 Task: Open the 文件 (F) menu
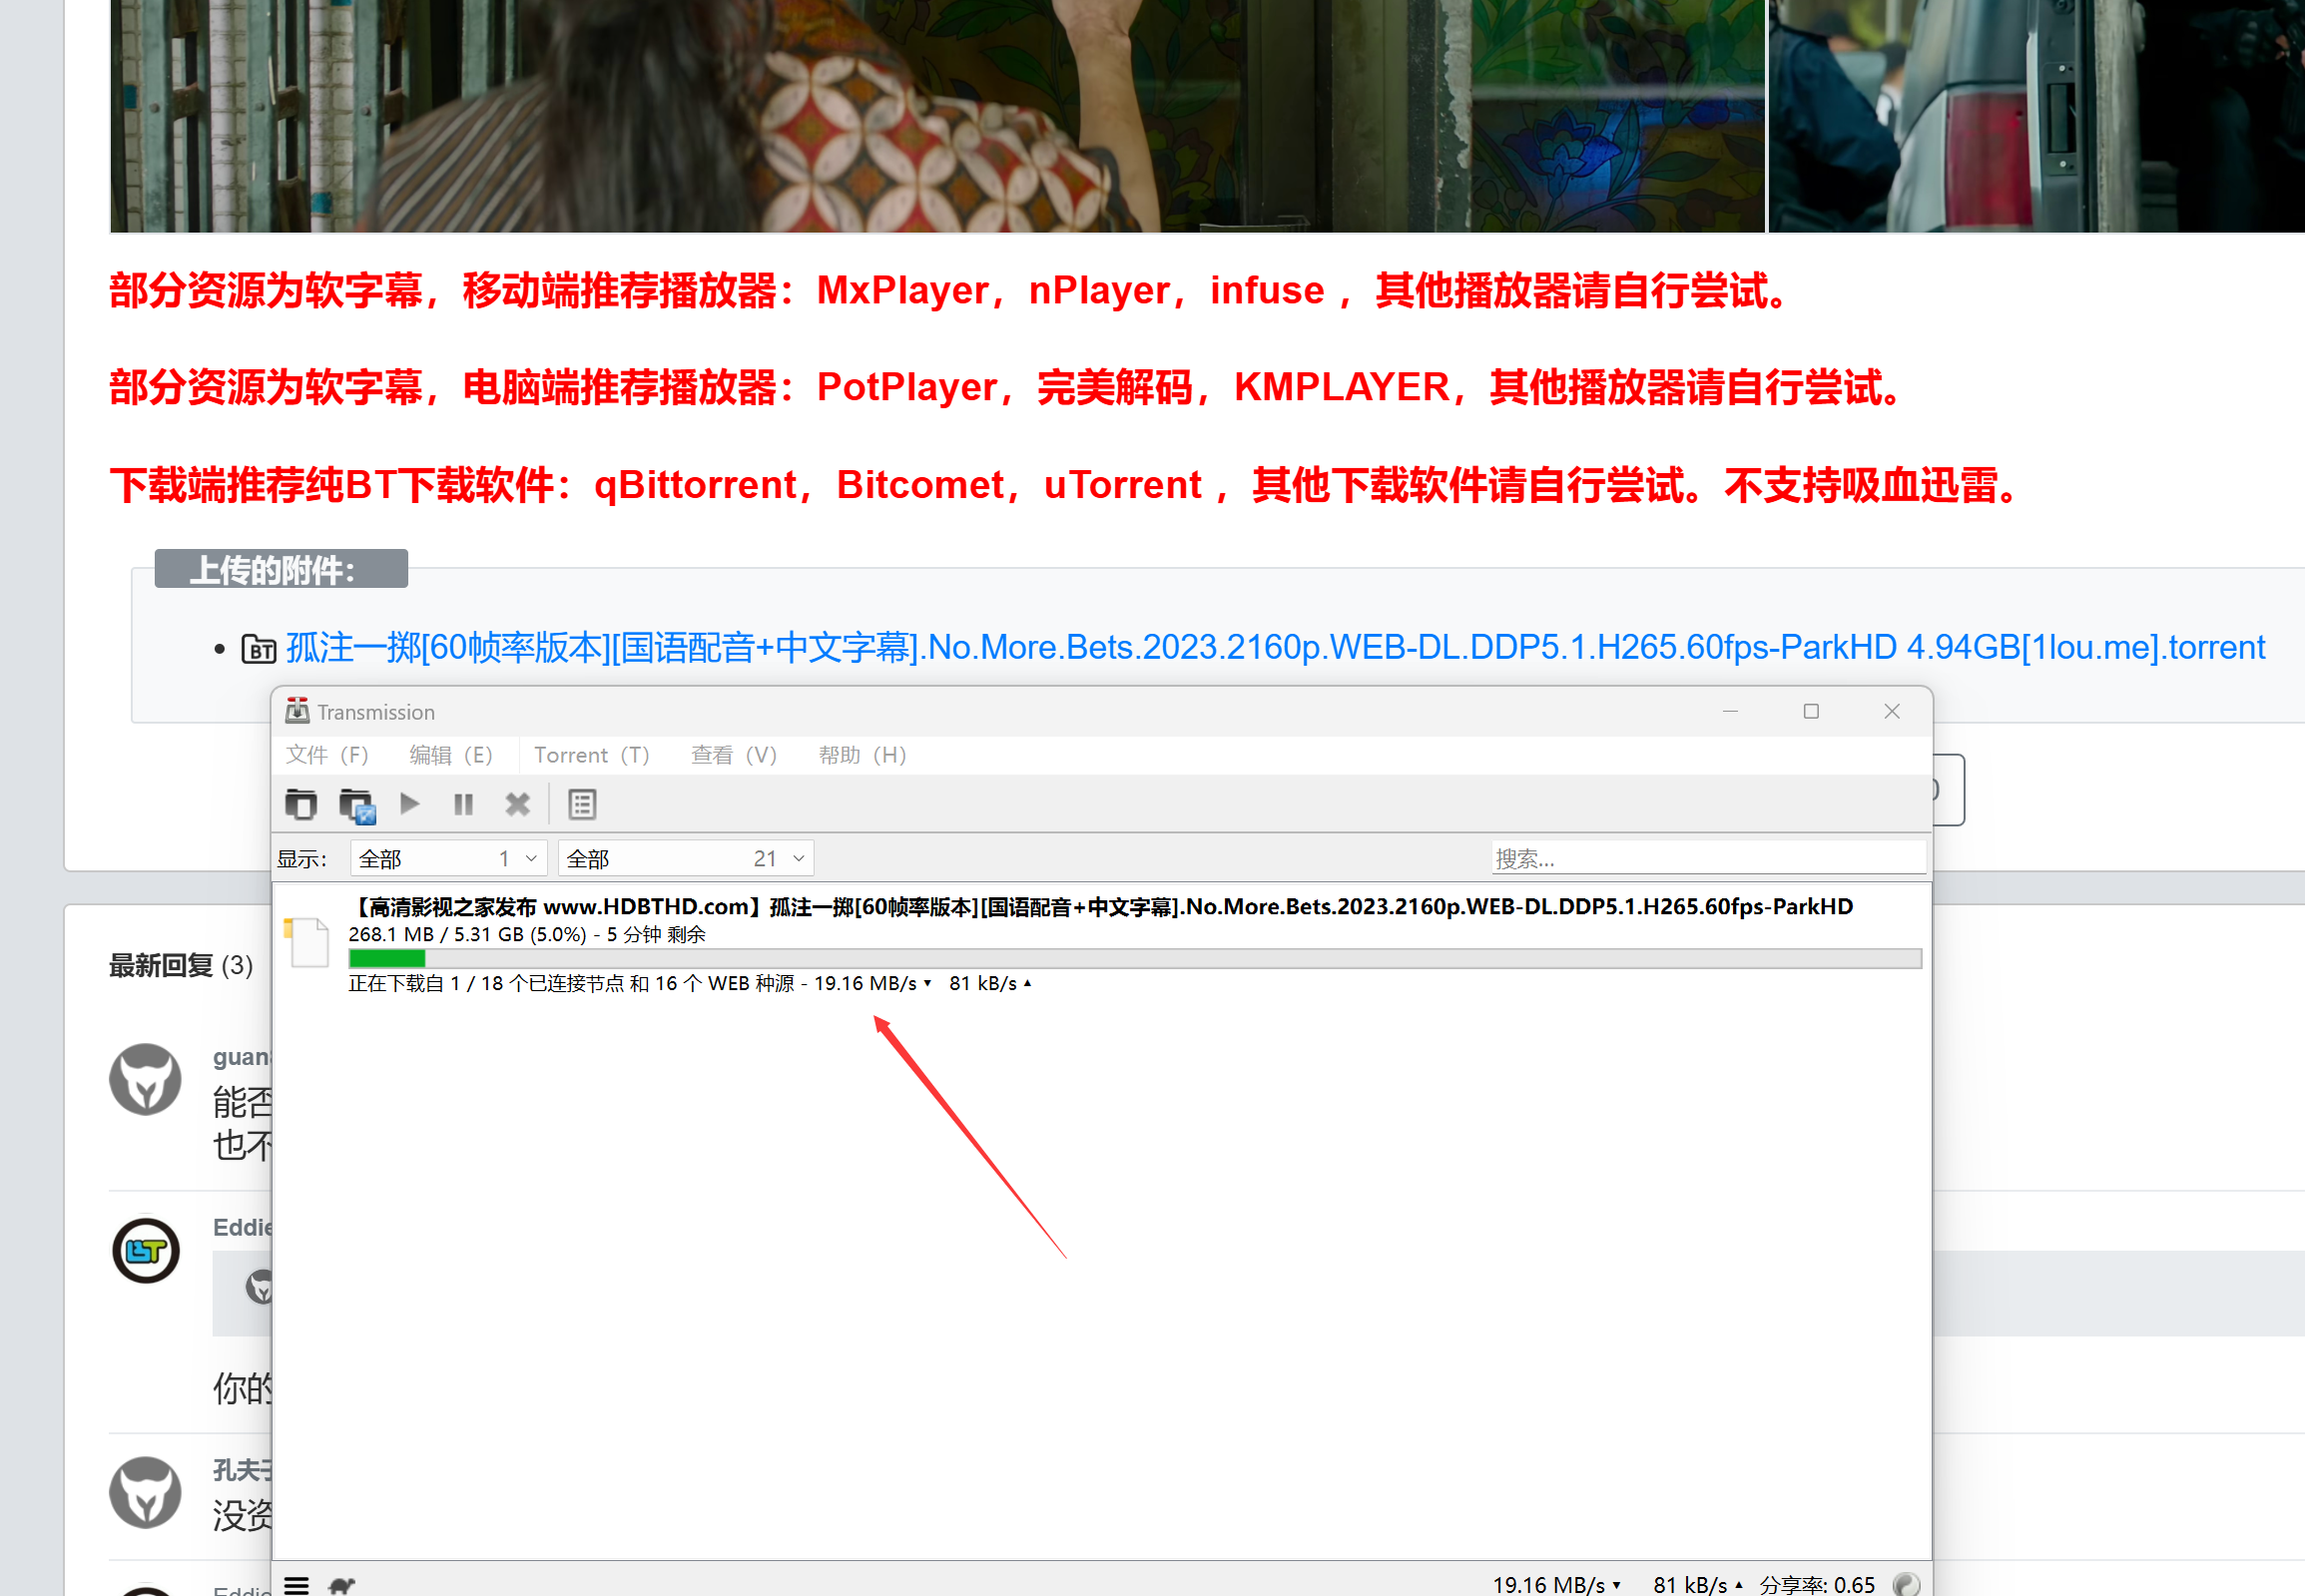(x=327, y=755)
